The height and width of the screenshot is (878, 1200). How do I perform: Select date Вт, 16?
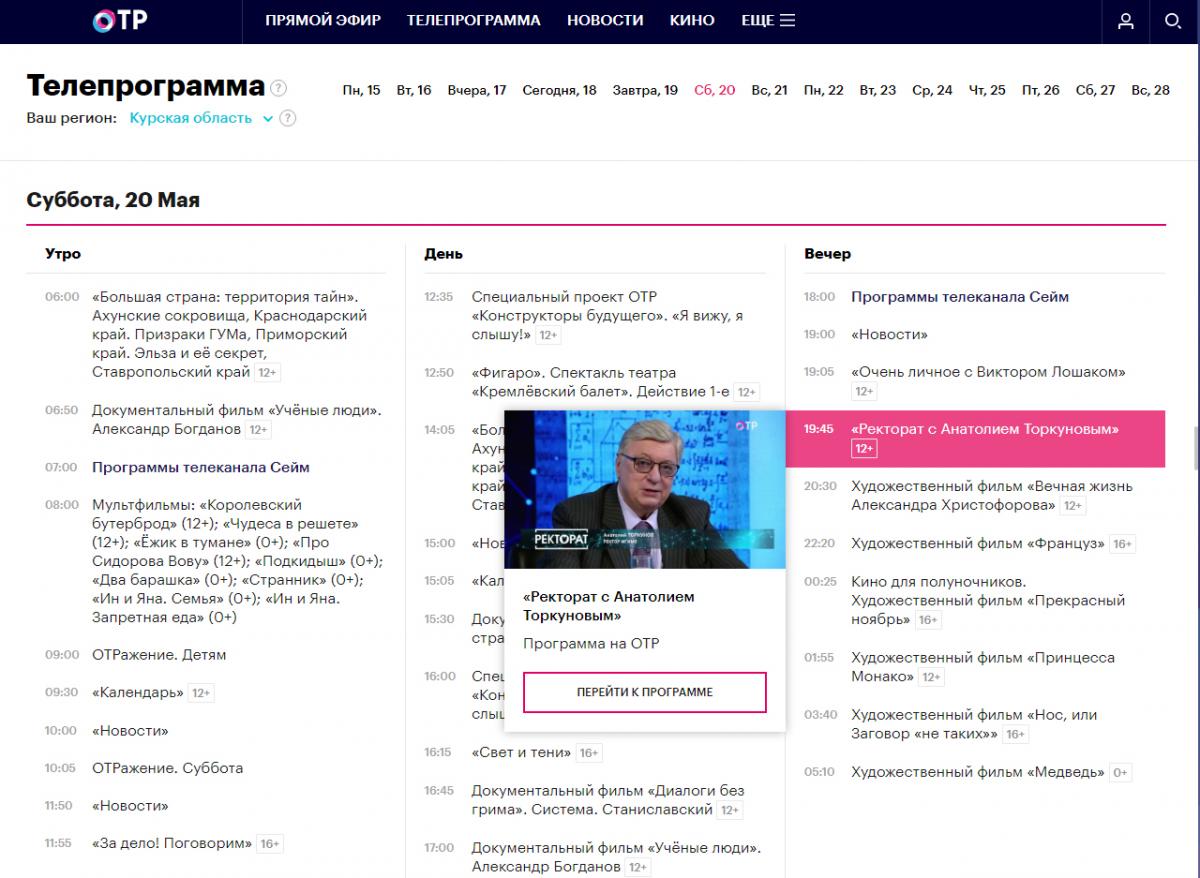pyautogui.click(x=414, y=90)
